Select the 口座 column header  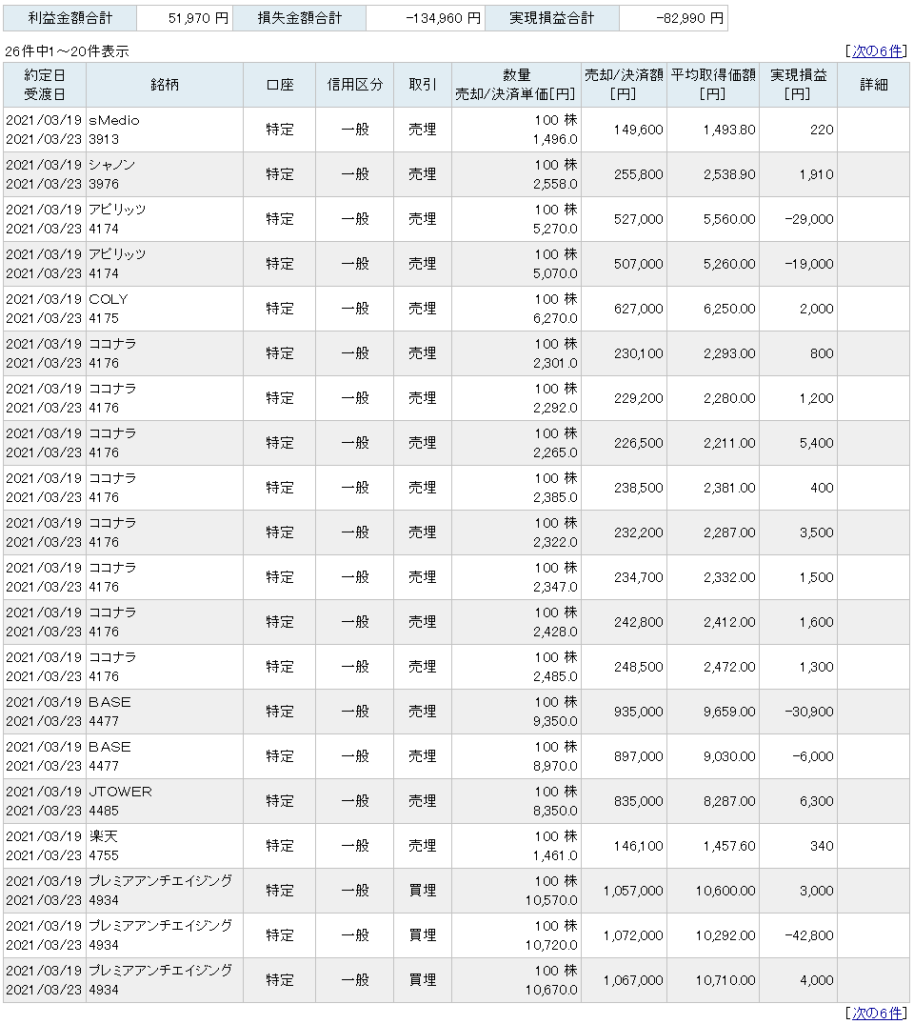tap(279, 85)
